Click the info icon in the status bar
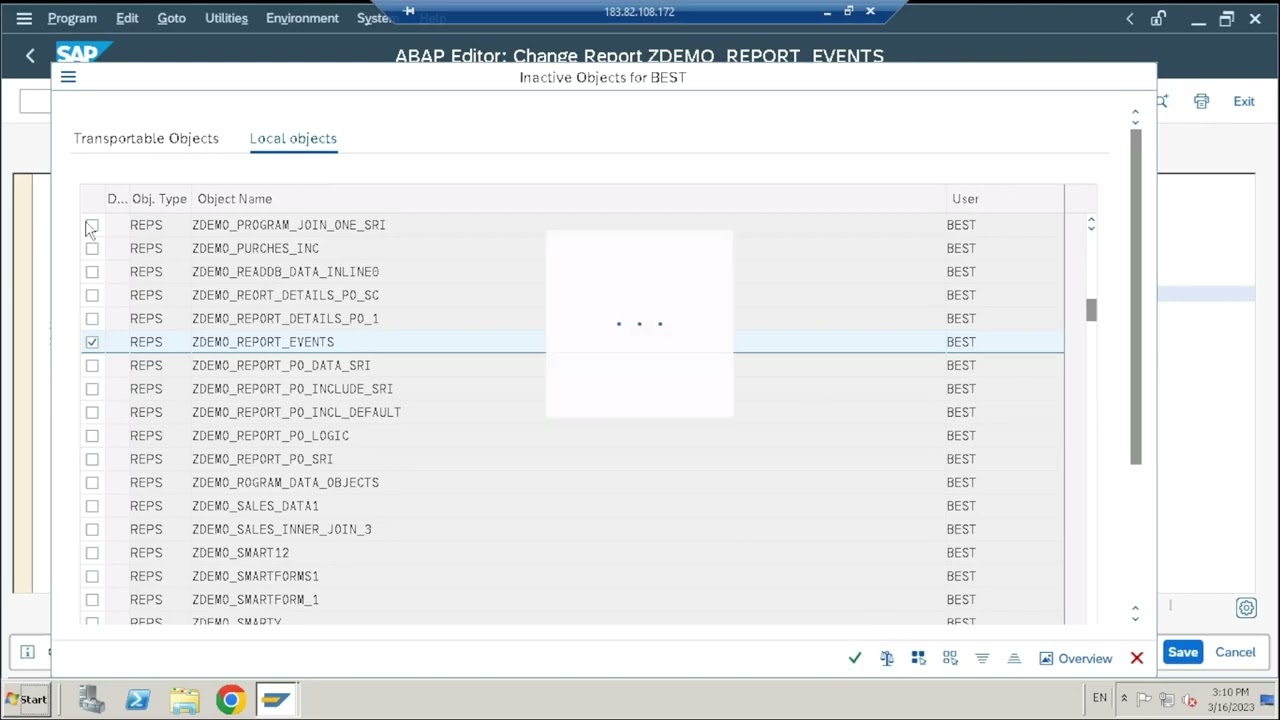Viewport: 1280px width, 720px height. point(27,652)
